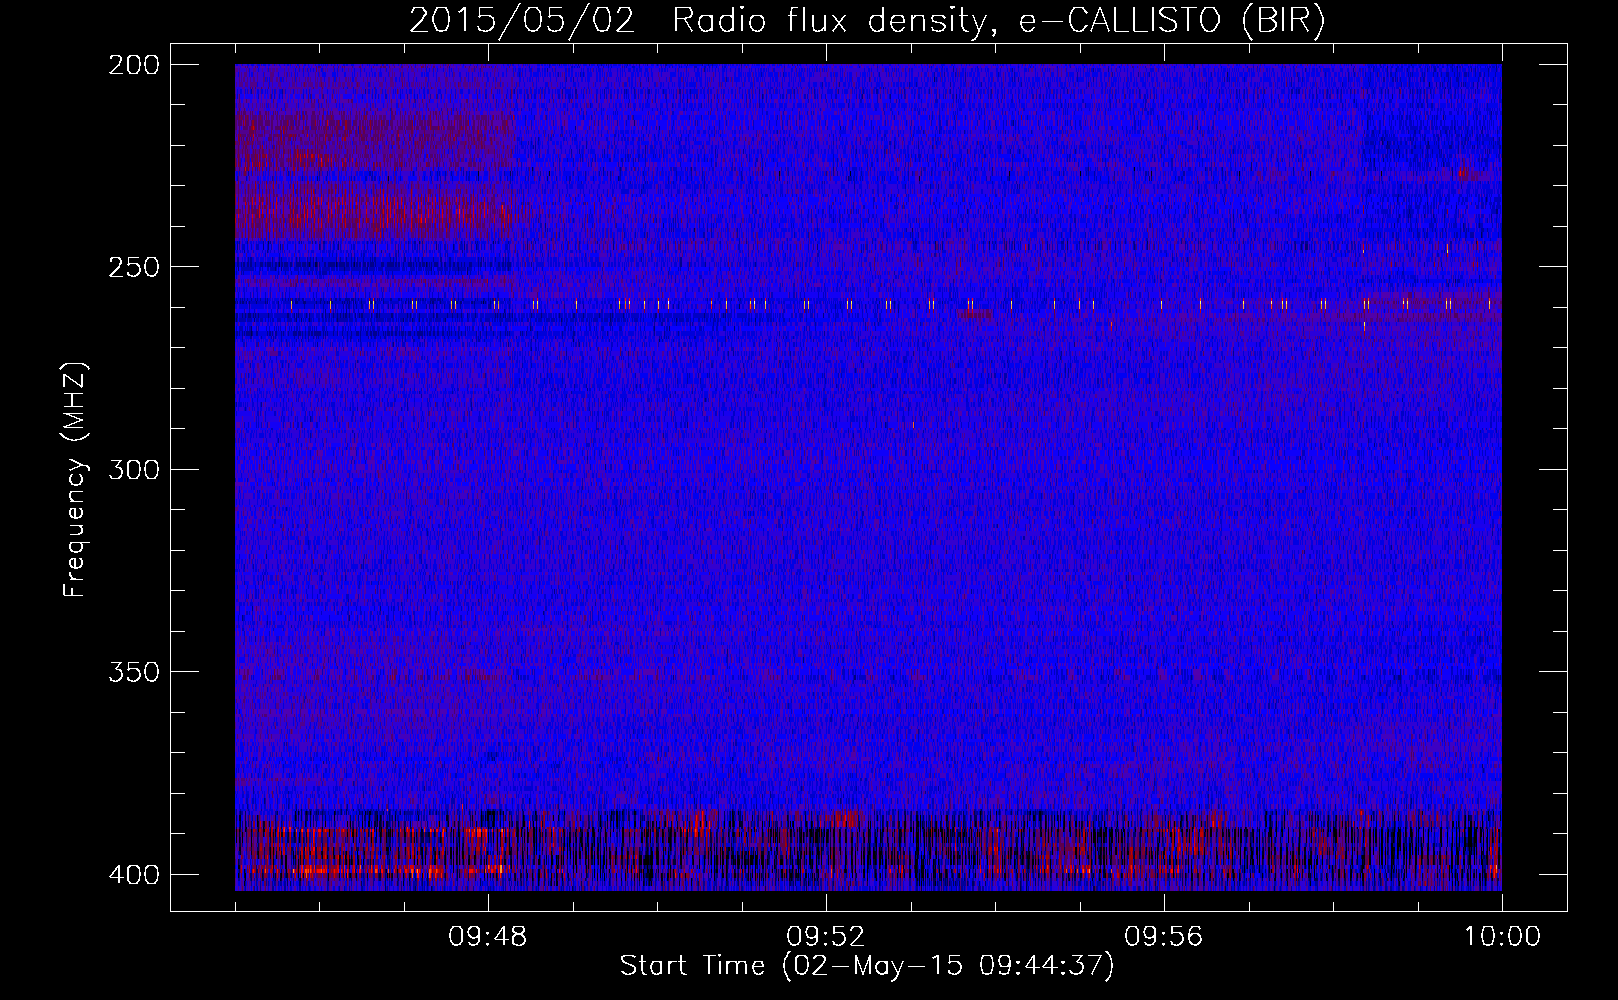Viewport: 1618px width, 1000px height.
Task: Click the 'Frequency (MHZ)' axis label
Action: point(75,480)
